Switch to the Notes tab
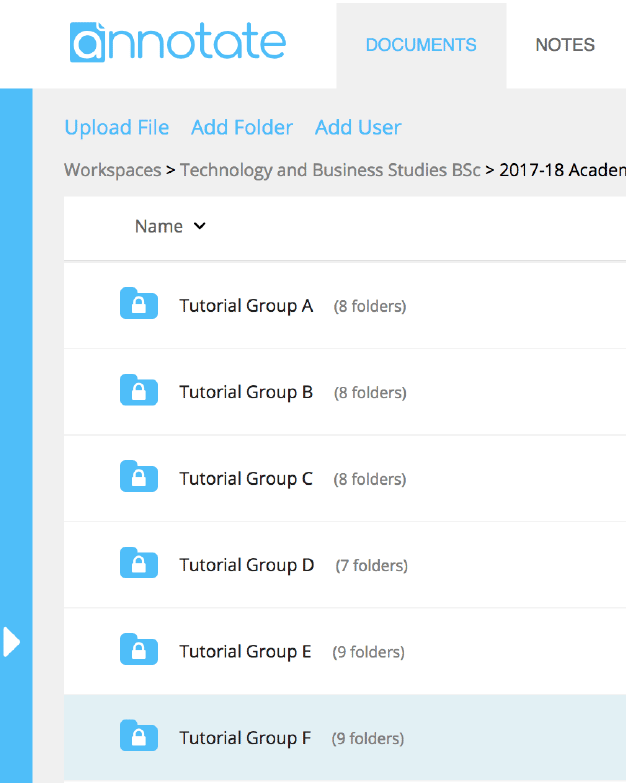This screenshot has height=783, width=626. [565, 45]
